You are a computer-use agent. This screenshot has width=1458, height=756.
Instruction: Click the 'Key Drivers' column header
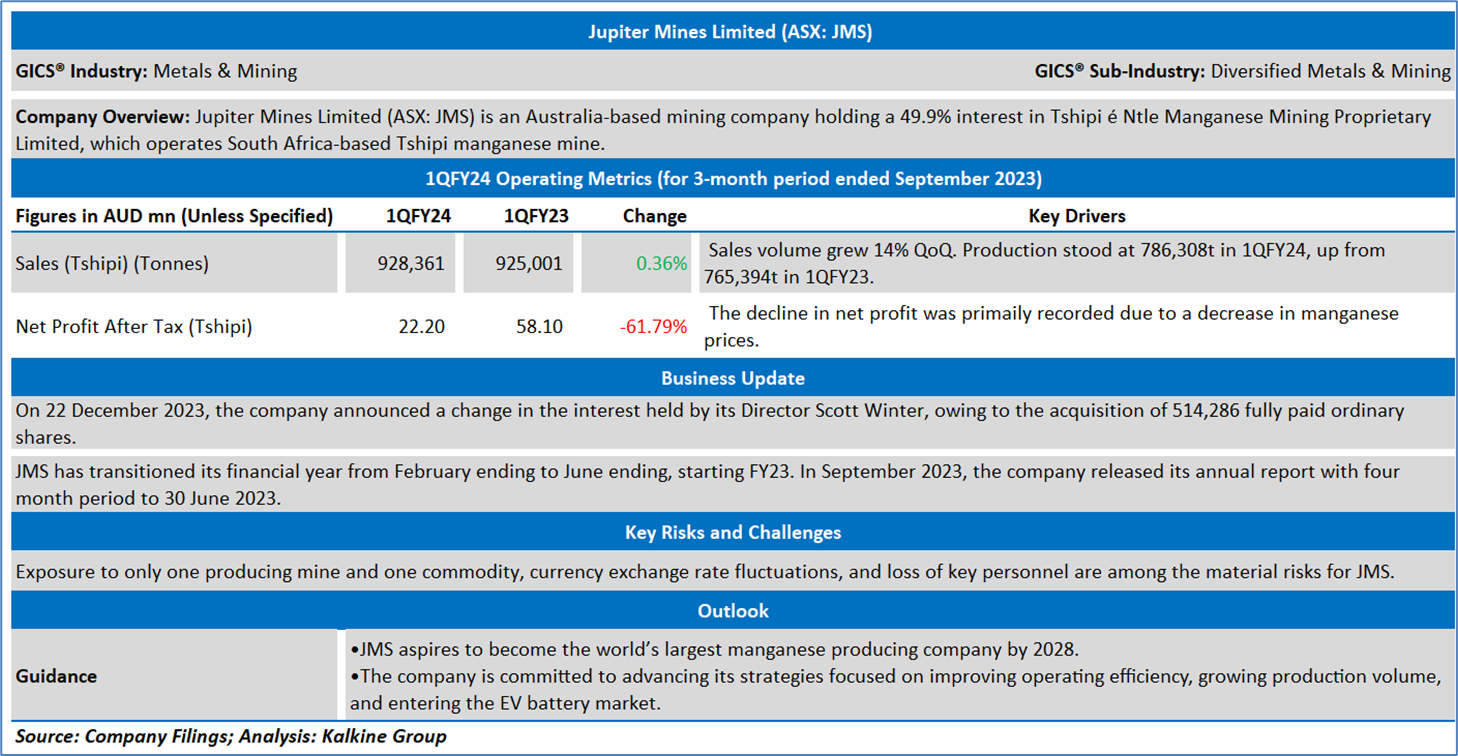1077,216
